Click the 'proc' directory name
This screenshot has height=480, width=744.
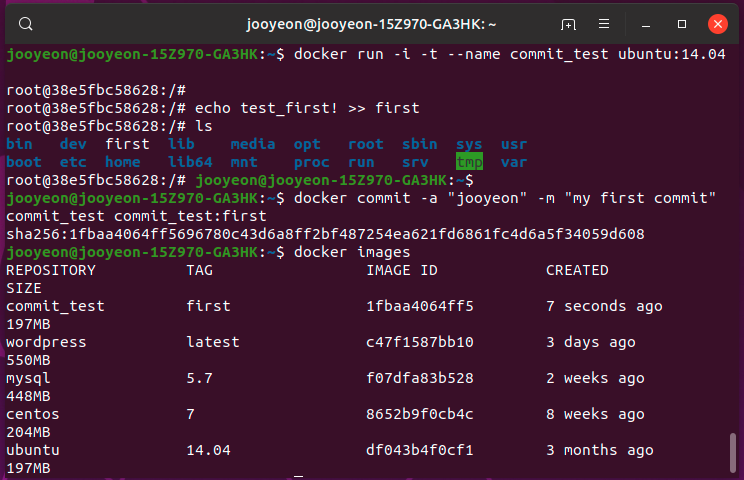pos(311,162)
